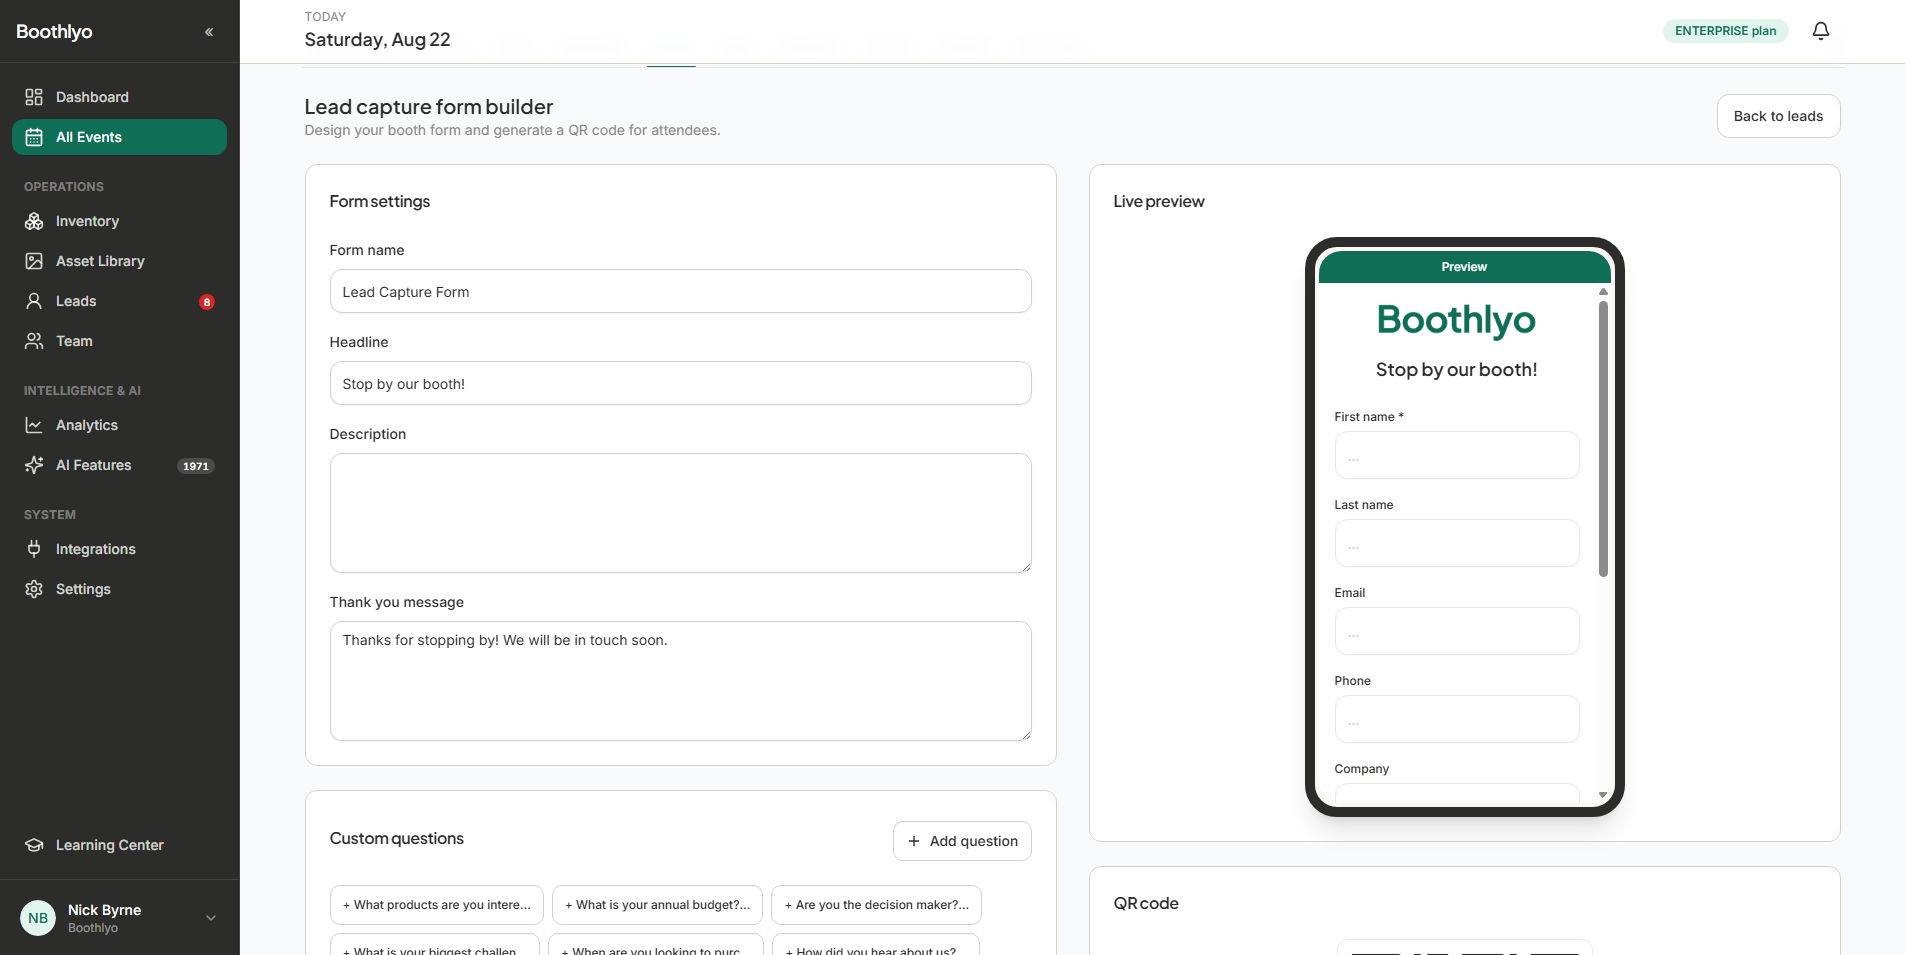Click the preview Phone field
Viewport: 1905px width, 955px height.
[1456, 719]
